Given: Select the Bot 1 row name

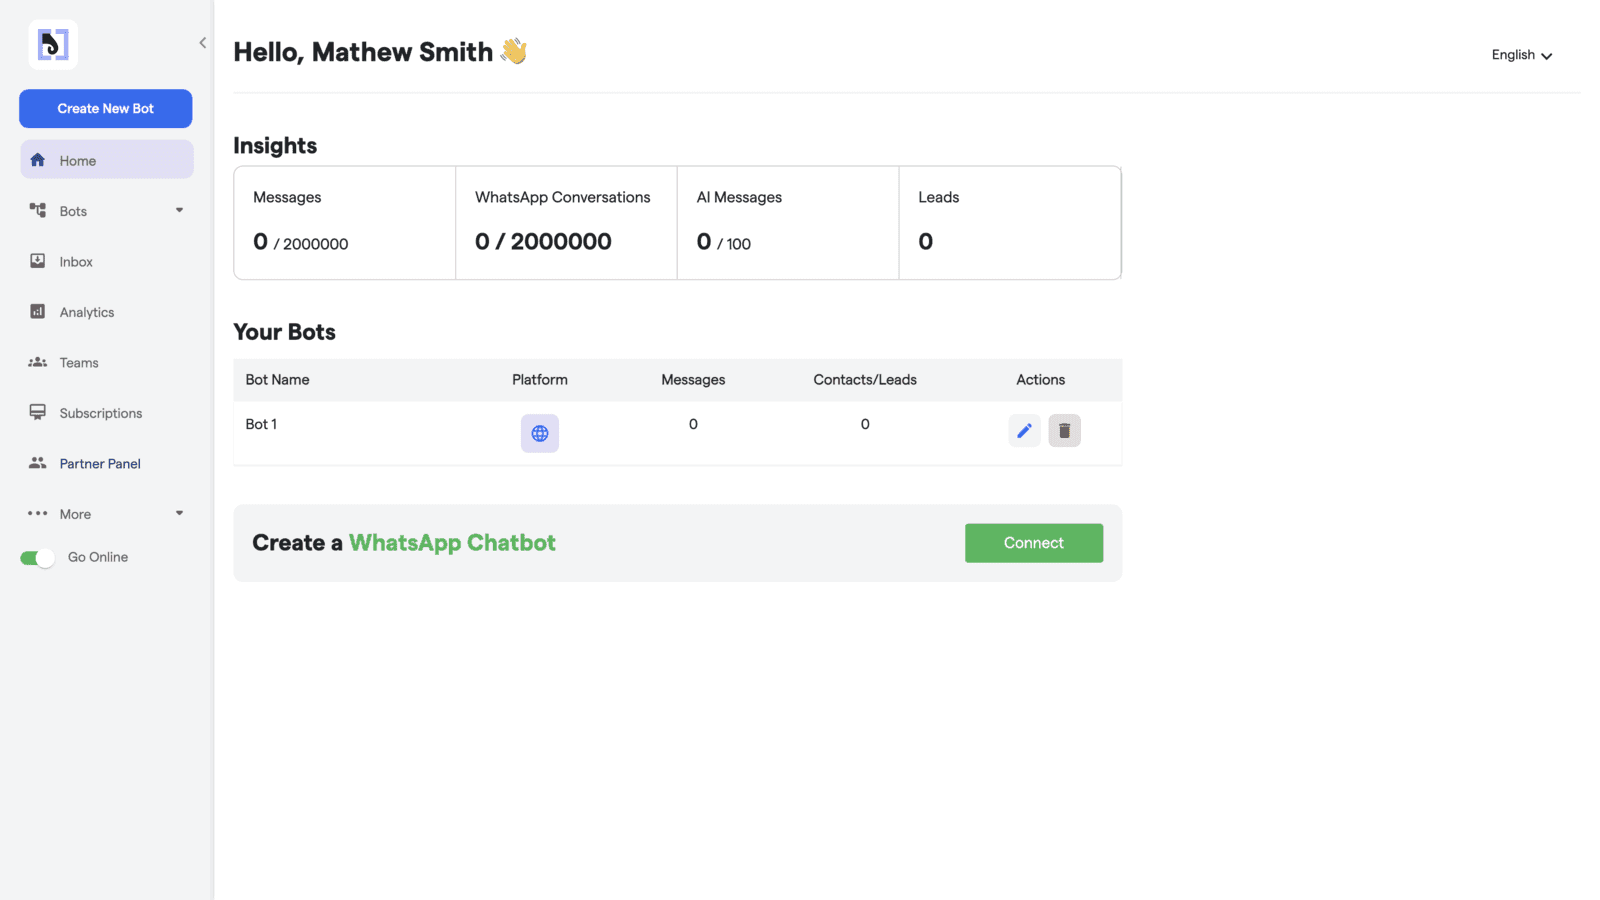Looking at the screenshot, I should pos(261,424).
